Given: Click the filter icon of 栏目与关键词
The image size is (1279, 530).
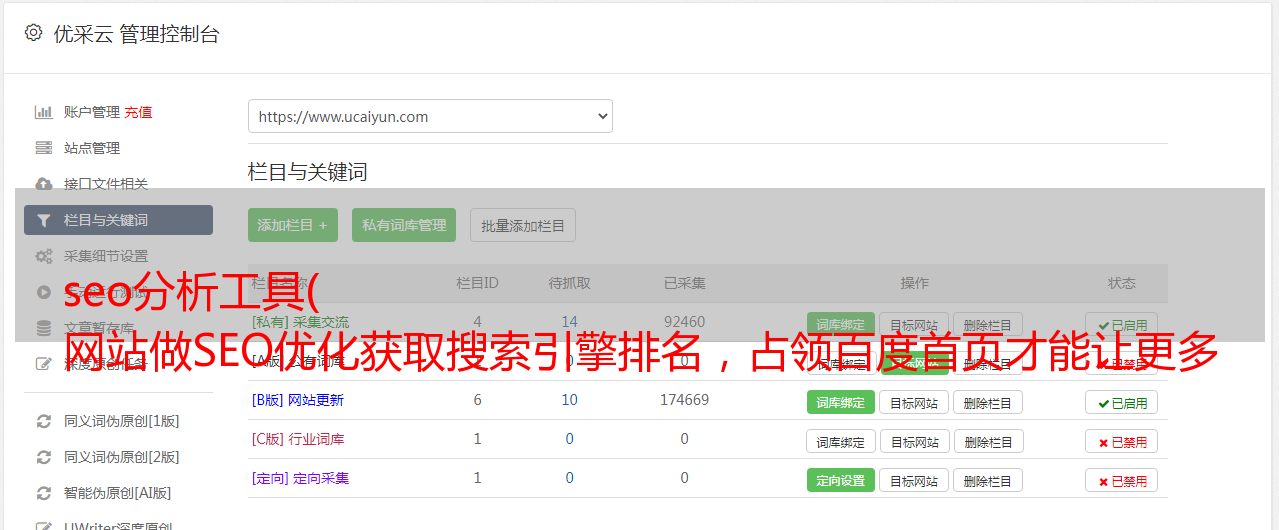Looking at the screenshot, I should (x=44, y=220).
